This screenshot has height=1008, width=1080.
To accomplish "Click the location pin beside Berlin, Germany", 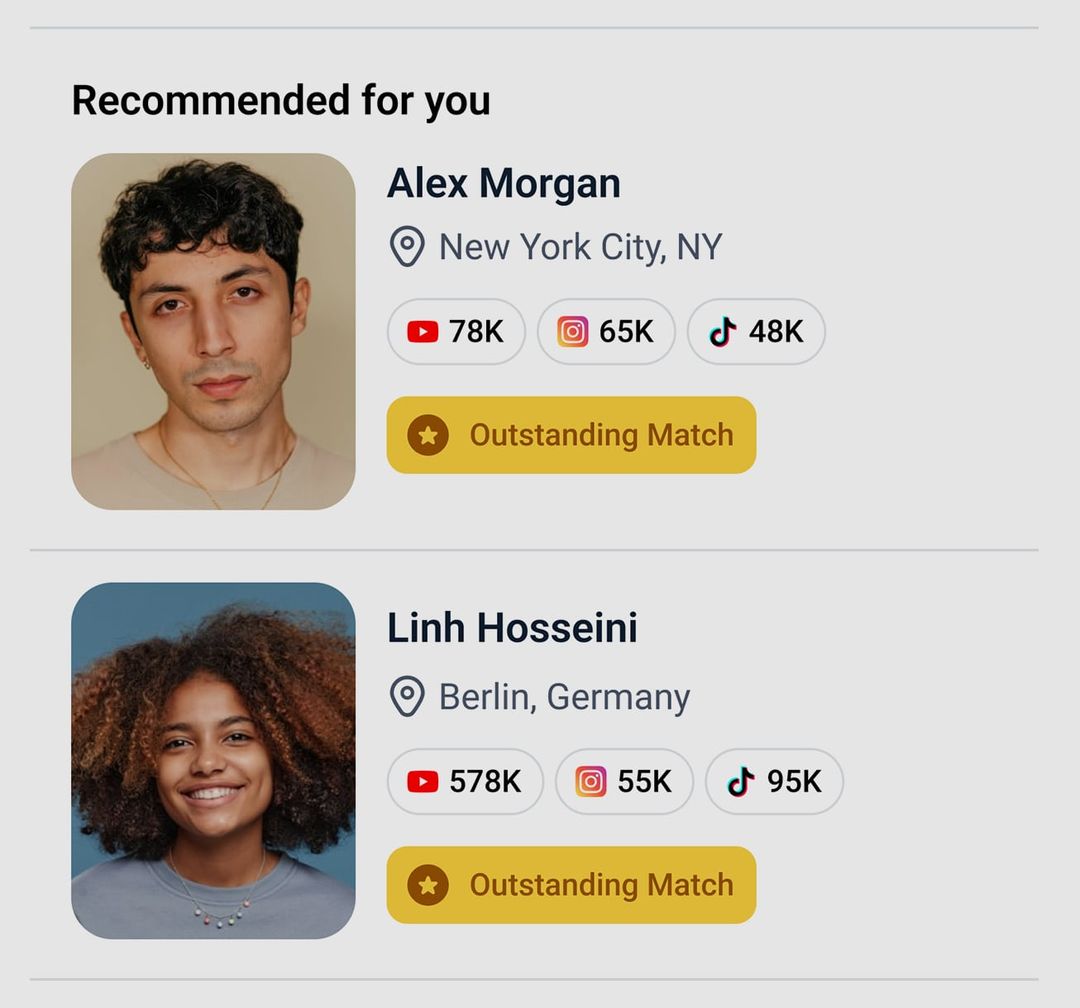I will 404,696.
